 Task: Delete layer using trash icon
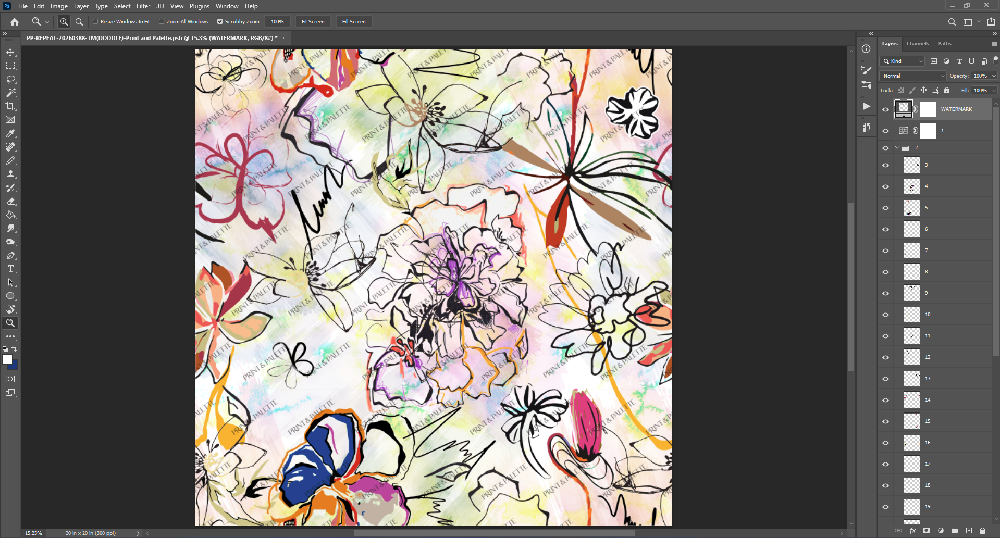click(983, 530)
